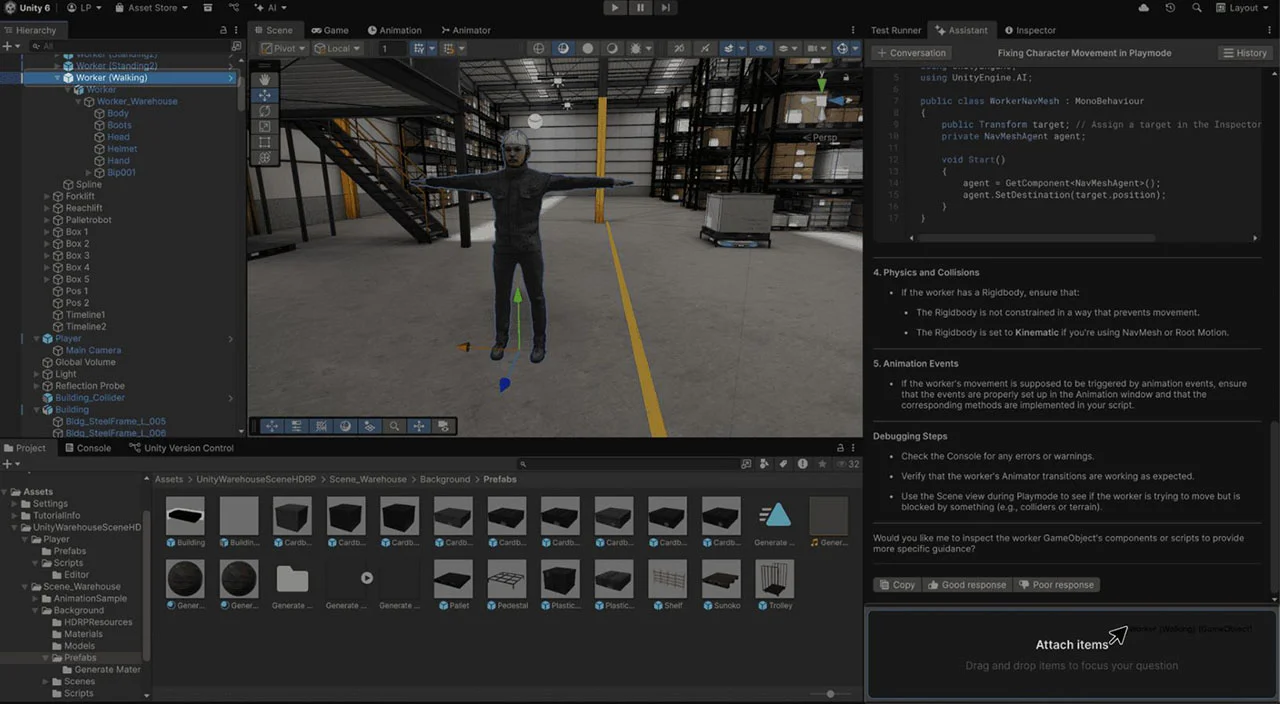
Task: Click the Project search-by-label tag icon
Action: click(783, 464)
